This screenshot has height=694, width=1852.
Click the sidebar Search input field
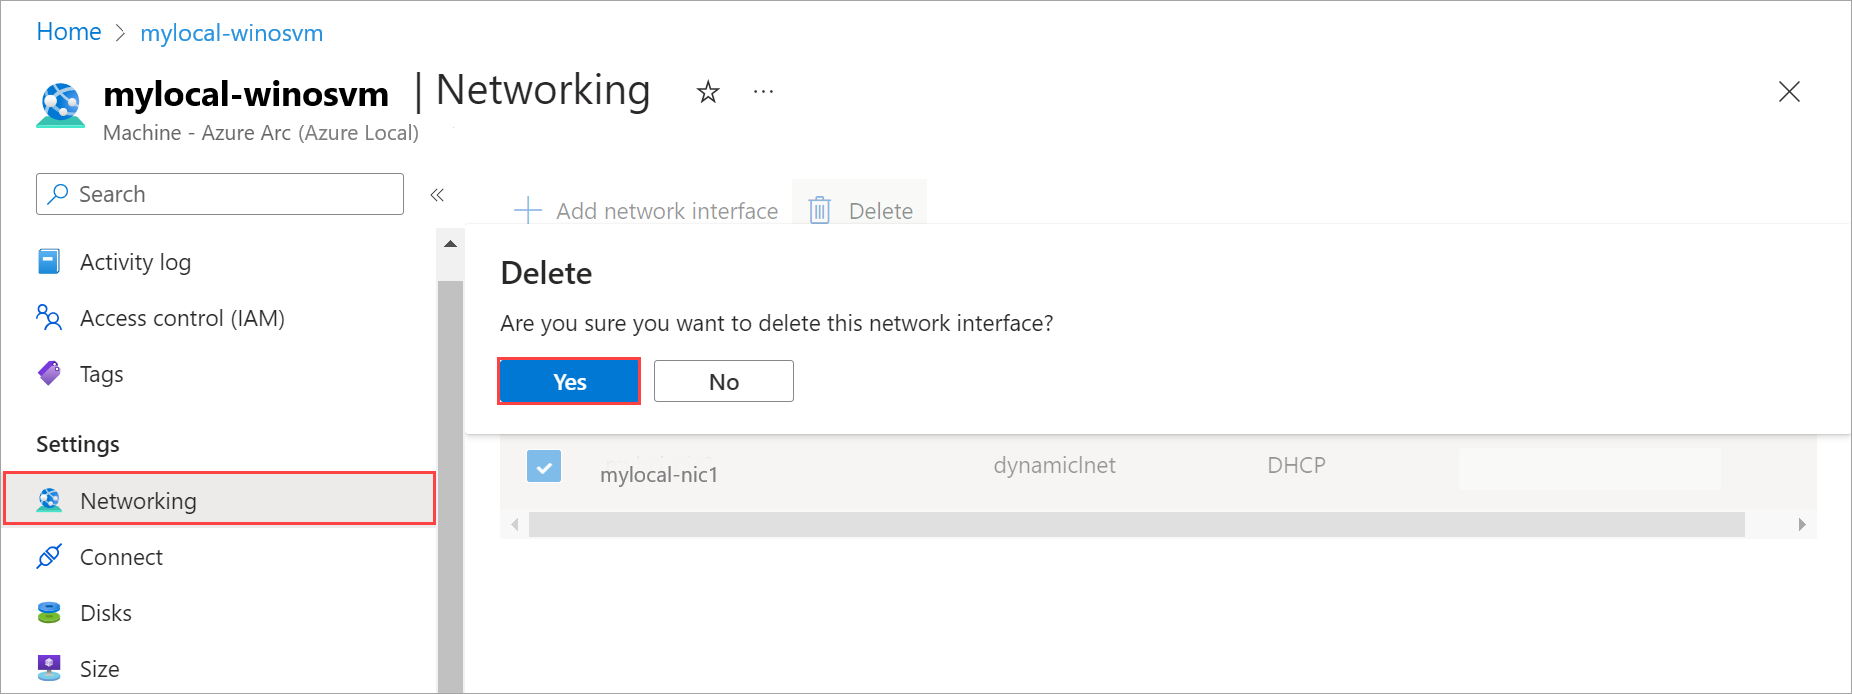tap(235, 194)
